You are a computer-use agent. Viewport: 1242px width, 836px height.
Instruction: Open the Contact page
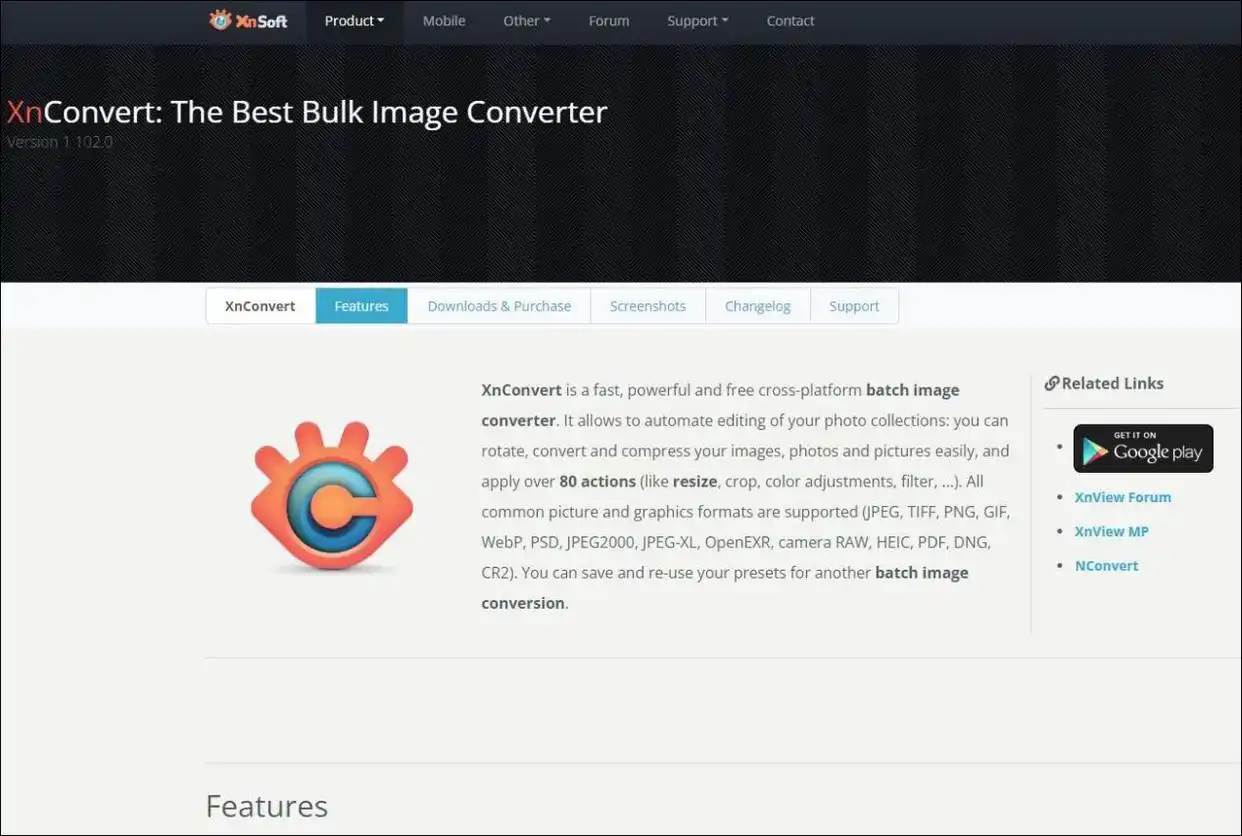(x=790, y=21)
